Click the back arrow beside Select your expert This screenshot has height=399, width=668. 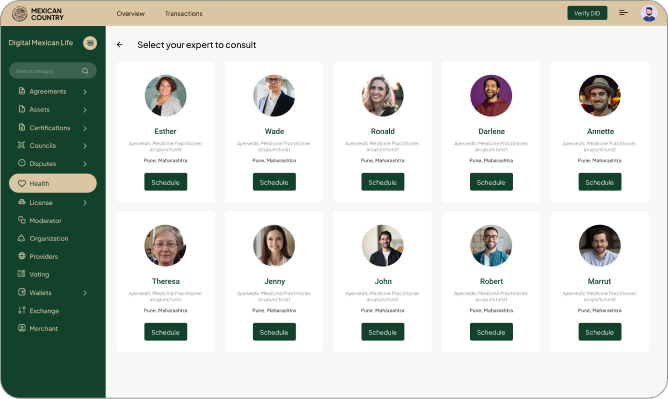click(x=120, y=45)
